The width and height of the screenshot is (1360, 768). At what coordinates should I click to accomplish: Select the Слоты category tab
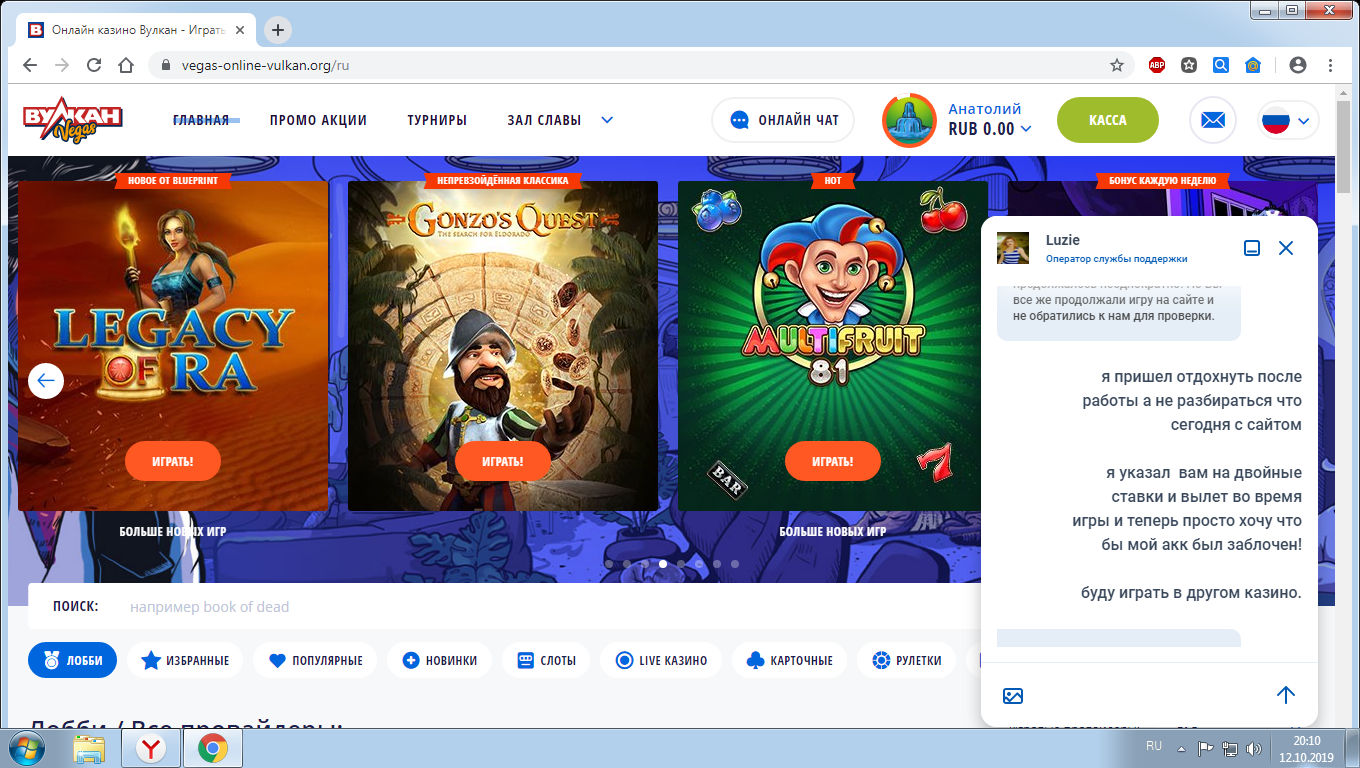(546, 660)
